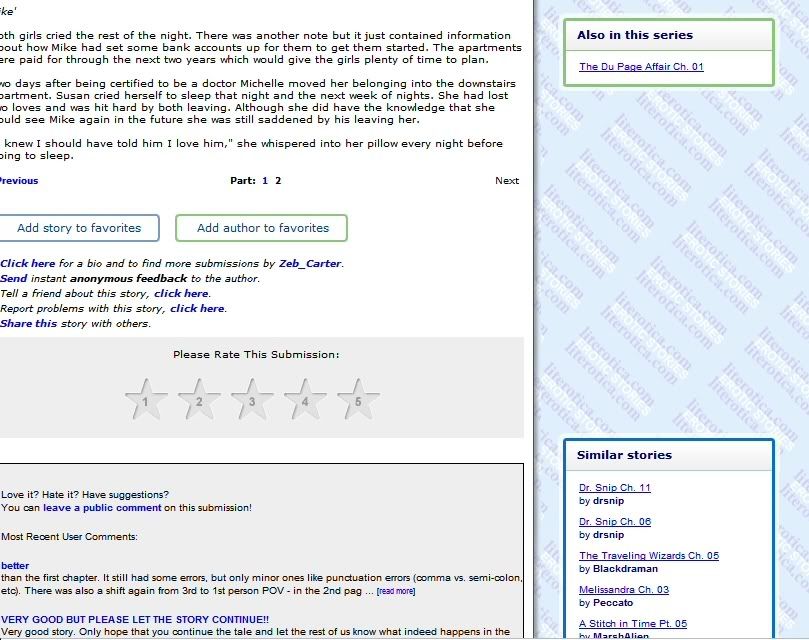The image size is (809, 640).
Task: Rate the story two stars
Action: point(199,399)
